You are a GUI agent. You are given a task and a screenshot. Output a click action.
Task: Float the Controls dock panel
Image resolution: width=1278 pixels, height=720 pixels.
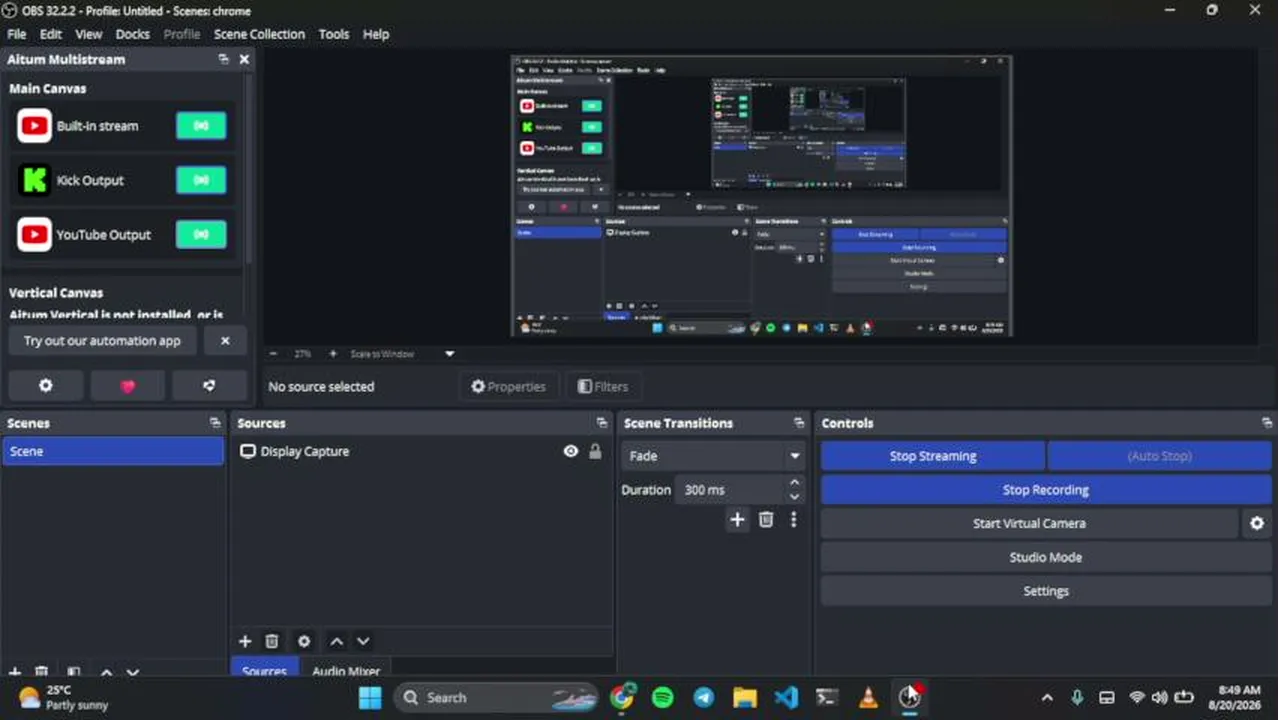tap(1267, 423)
